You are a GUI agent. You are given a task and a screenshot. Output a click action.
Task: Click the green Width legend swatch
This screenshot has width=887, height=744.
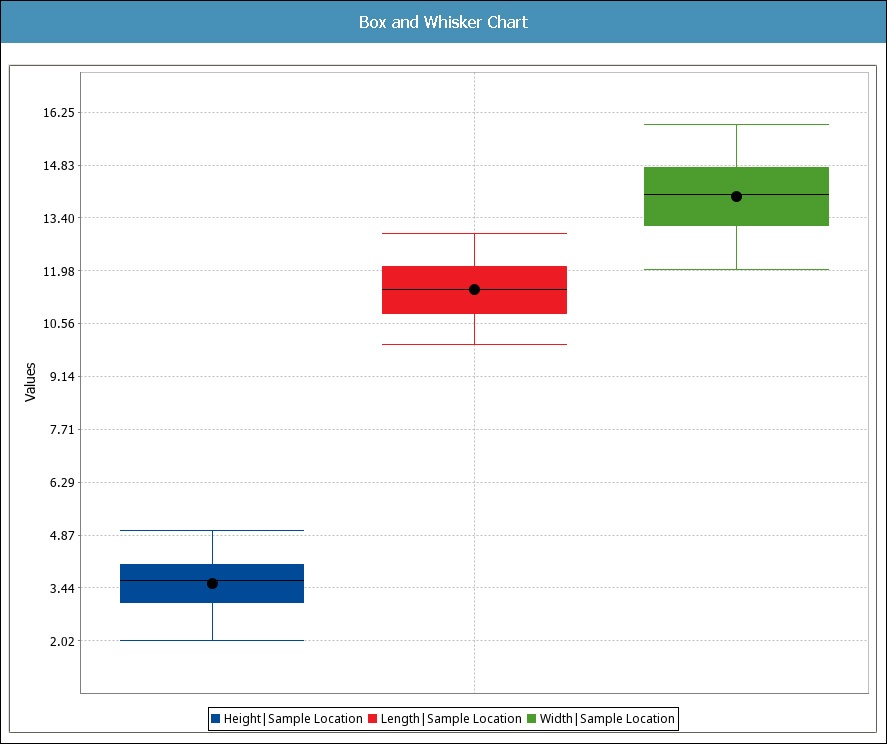tap(532, 719)
